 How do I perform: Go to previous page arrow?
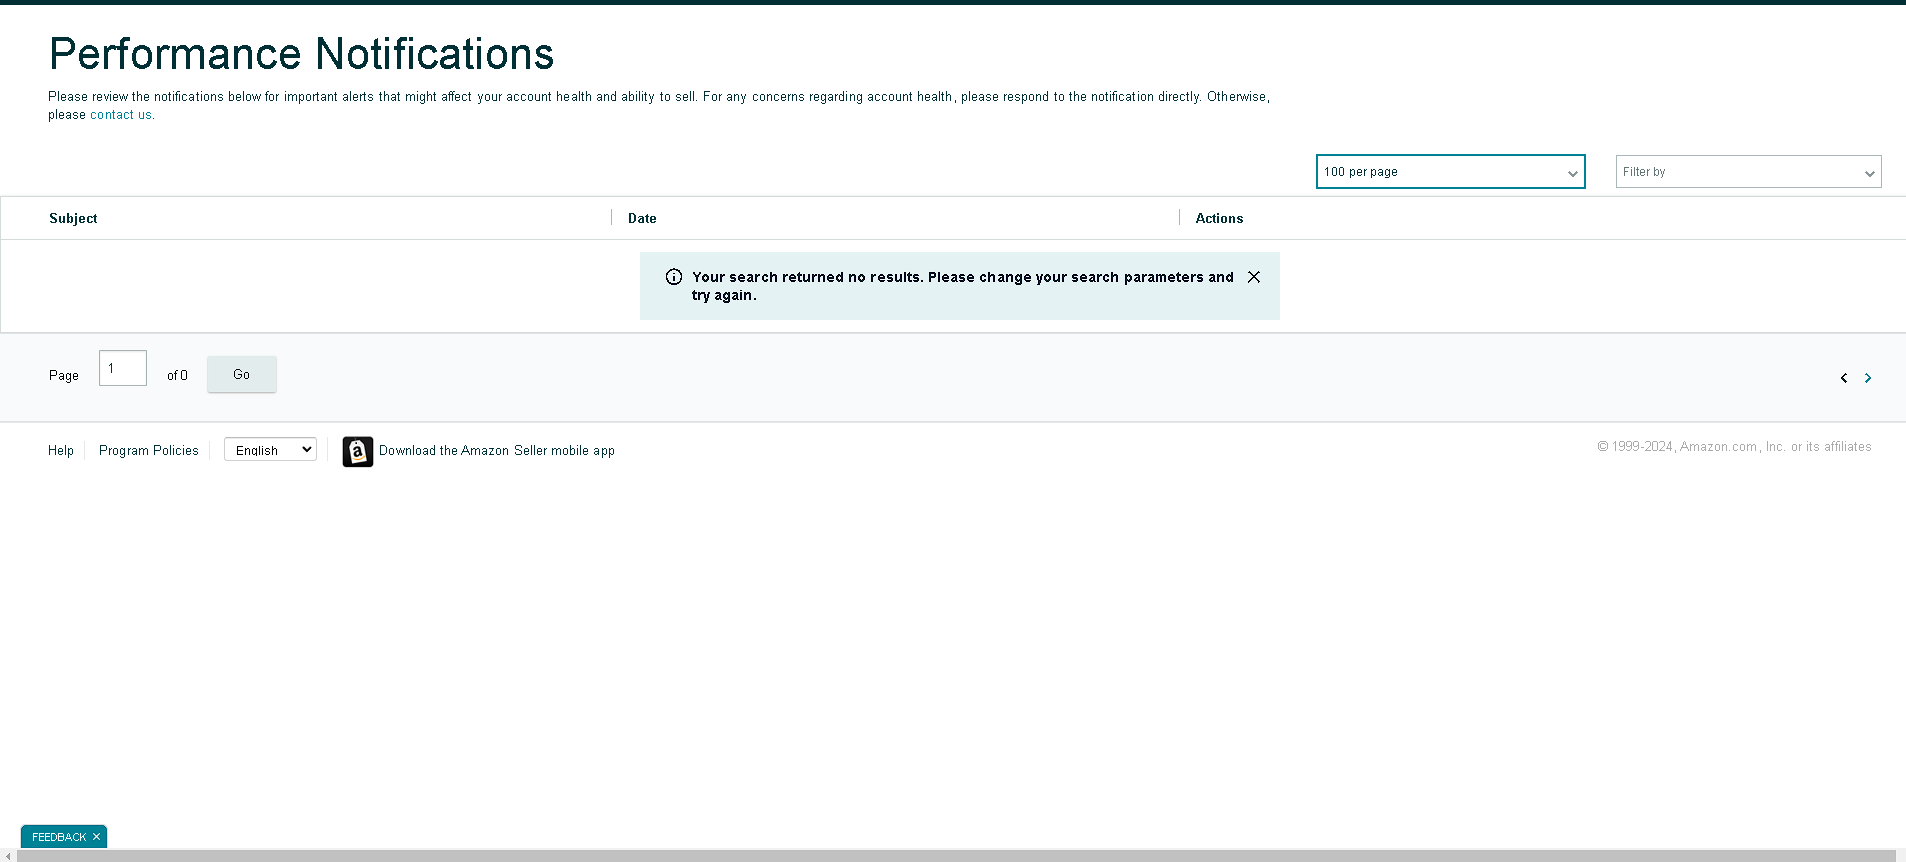[x=1843, y=378]
